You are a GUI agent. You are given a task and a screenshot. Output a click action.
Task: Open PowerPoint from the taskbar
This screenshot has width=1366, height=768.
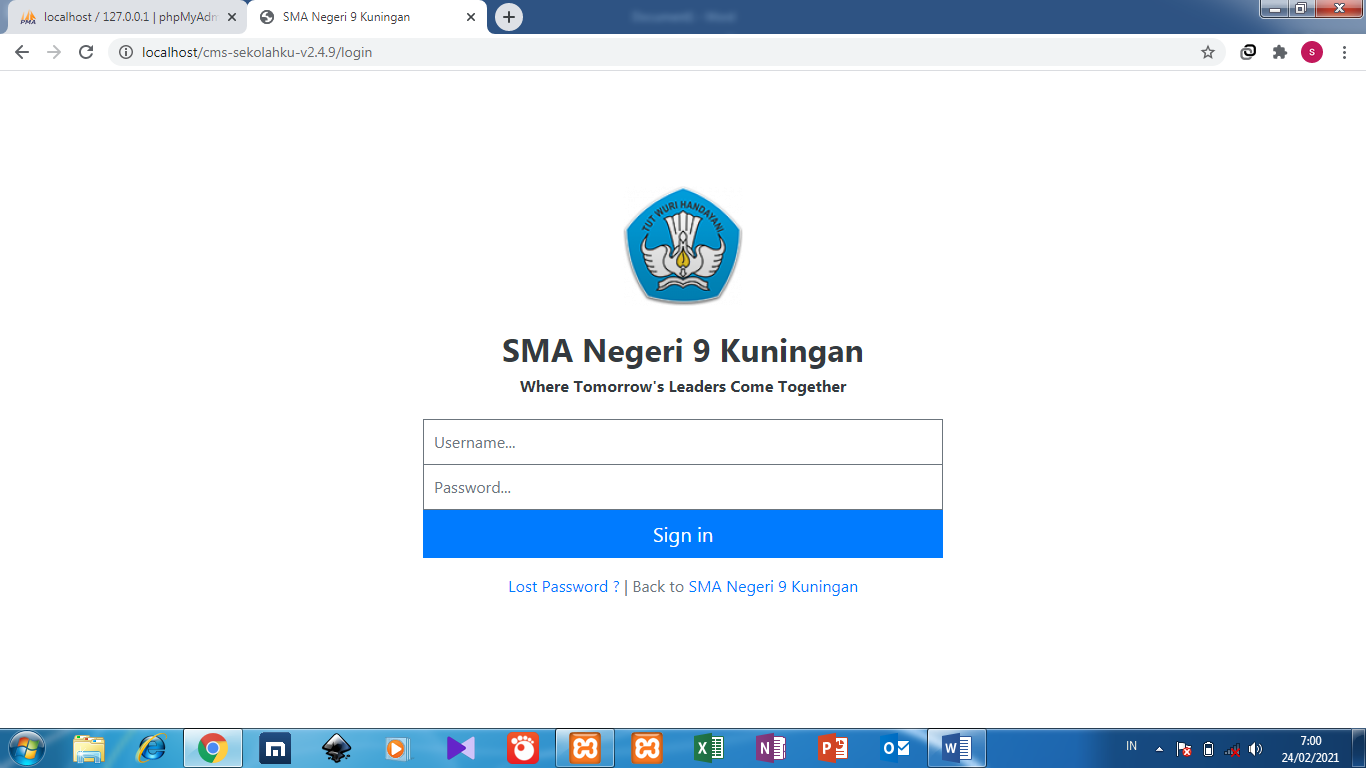[x=833, y=748]
